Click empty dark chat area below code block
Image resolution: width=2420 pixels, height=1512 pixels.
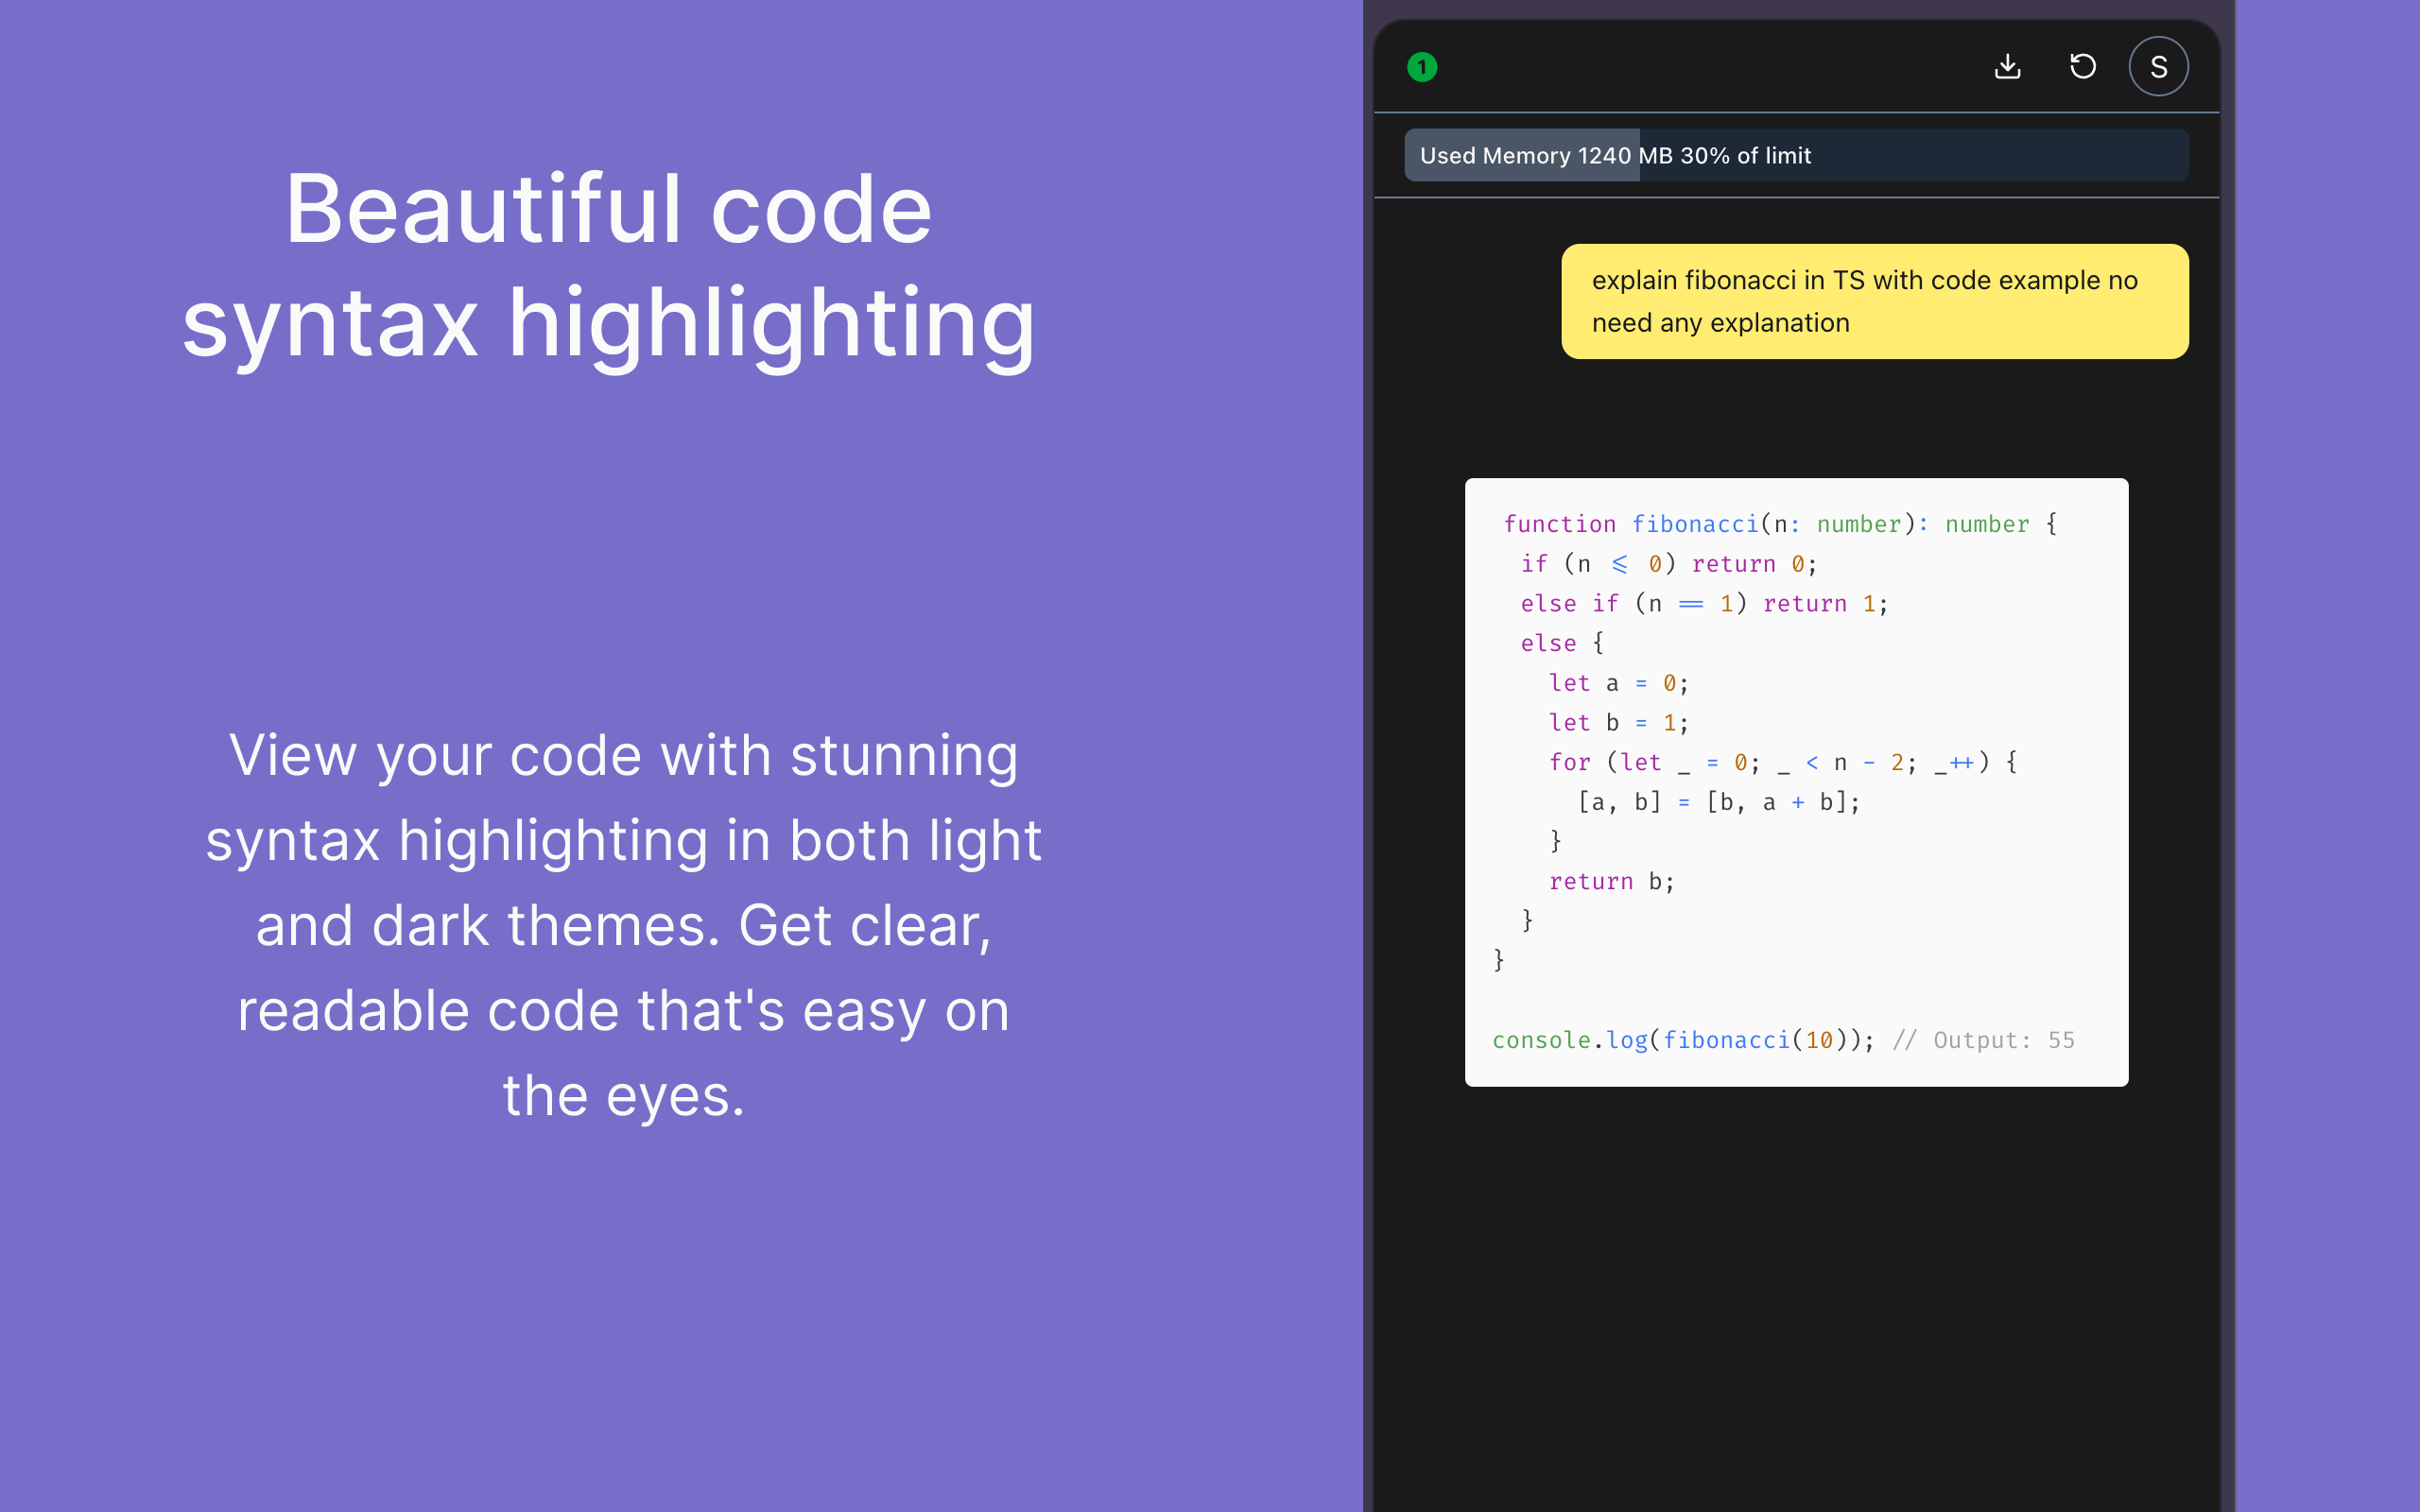[1796, 1300]
